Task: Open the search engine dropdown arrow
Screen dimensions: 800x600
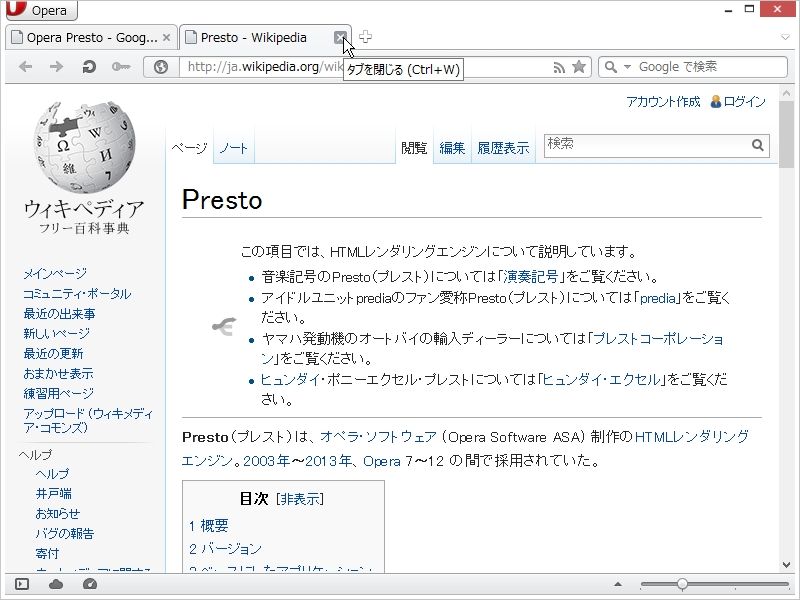Action: tap(628, 67)
